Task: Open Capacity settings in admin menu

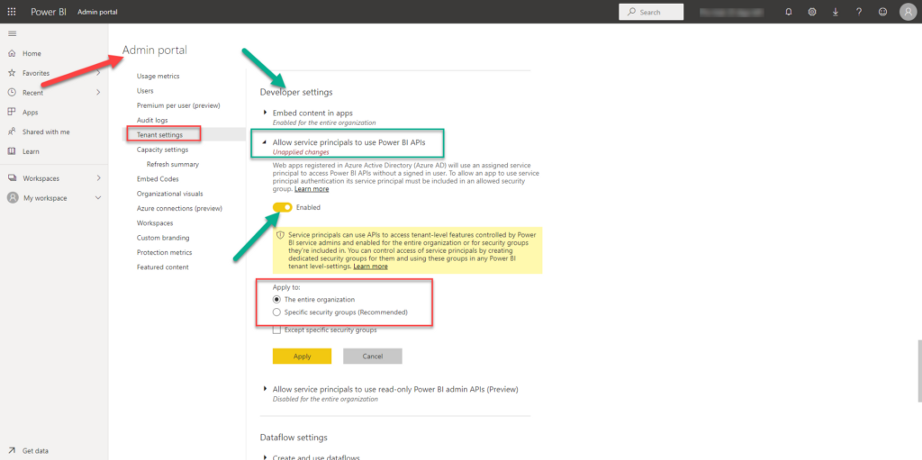Action: (162, 149)
